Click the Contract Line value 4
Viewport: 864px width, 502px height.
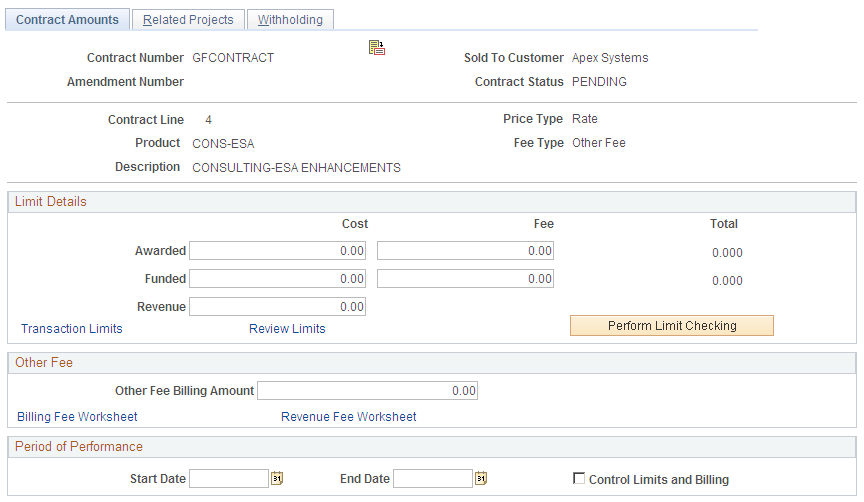pos(208,120)
